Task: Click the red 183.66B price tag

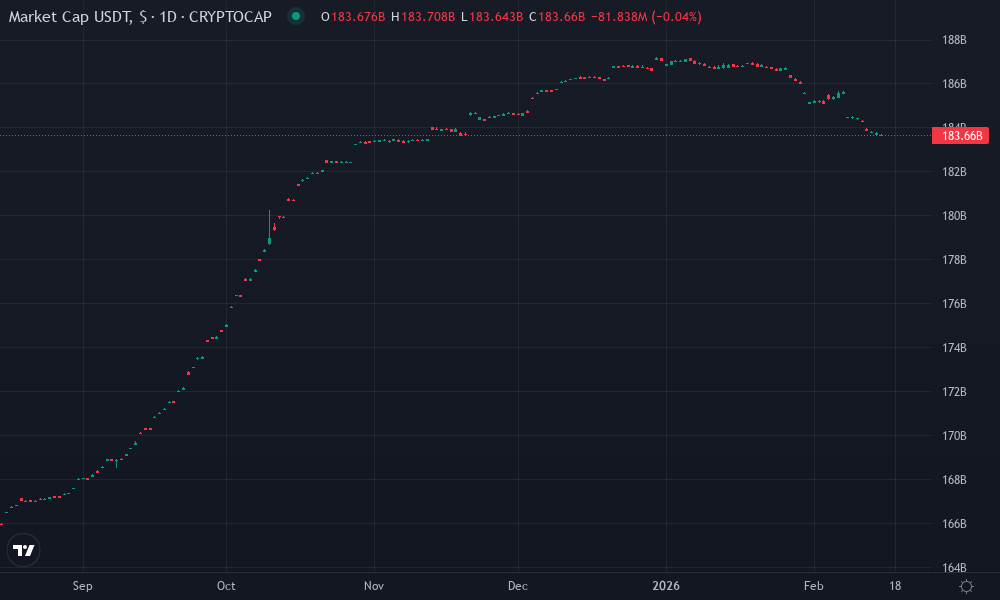Action: coord(959,135)
